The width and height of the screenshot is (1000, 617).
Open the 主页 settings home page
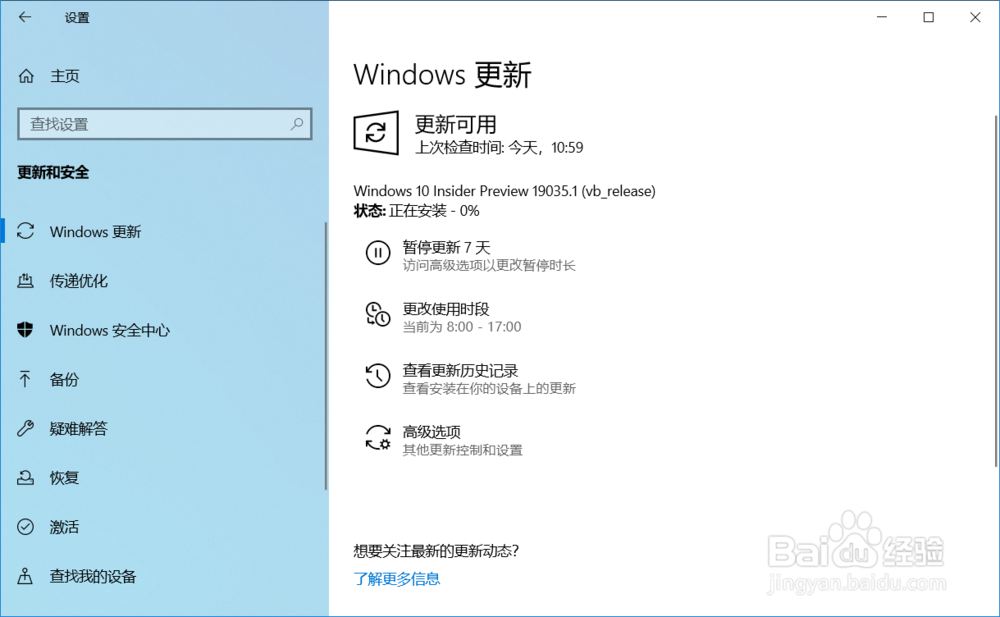tap(64, 75)
